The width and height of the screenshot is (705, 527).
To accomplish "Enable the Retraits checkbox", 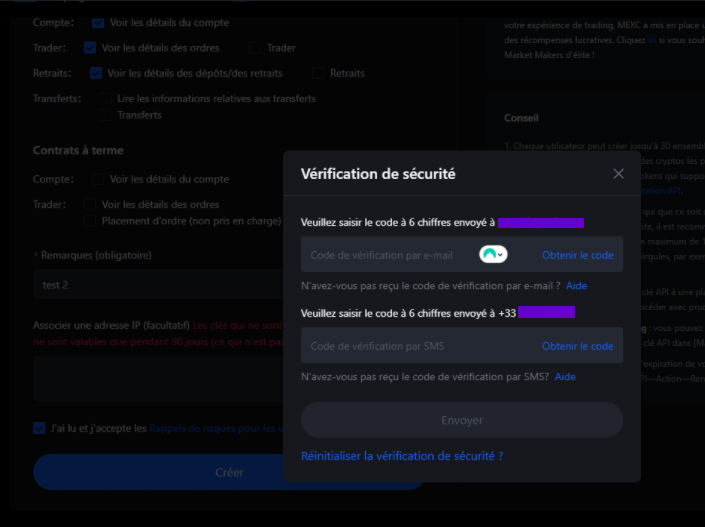I will pos(319,73).
